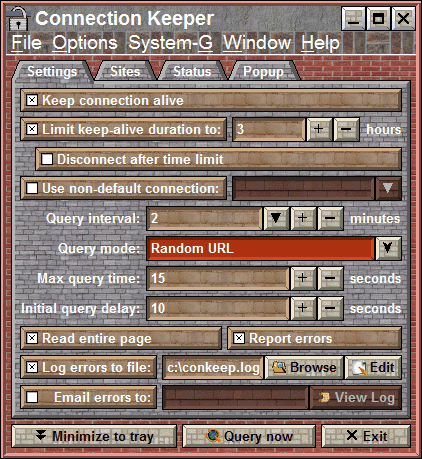Viewport: 422px width, 459px height.
Task: Expand the Query interval dropdown list
Action: [276, 218]
